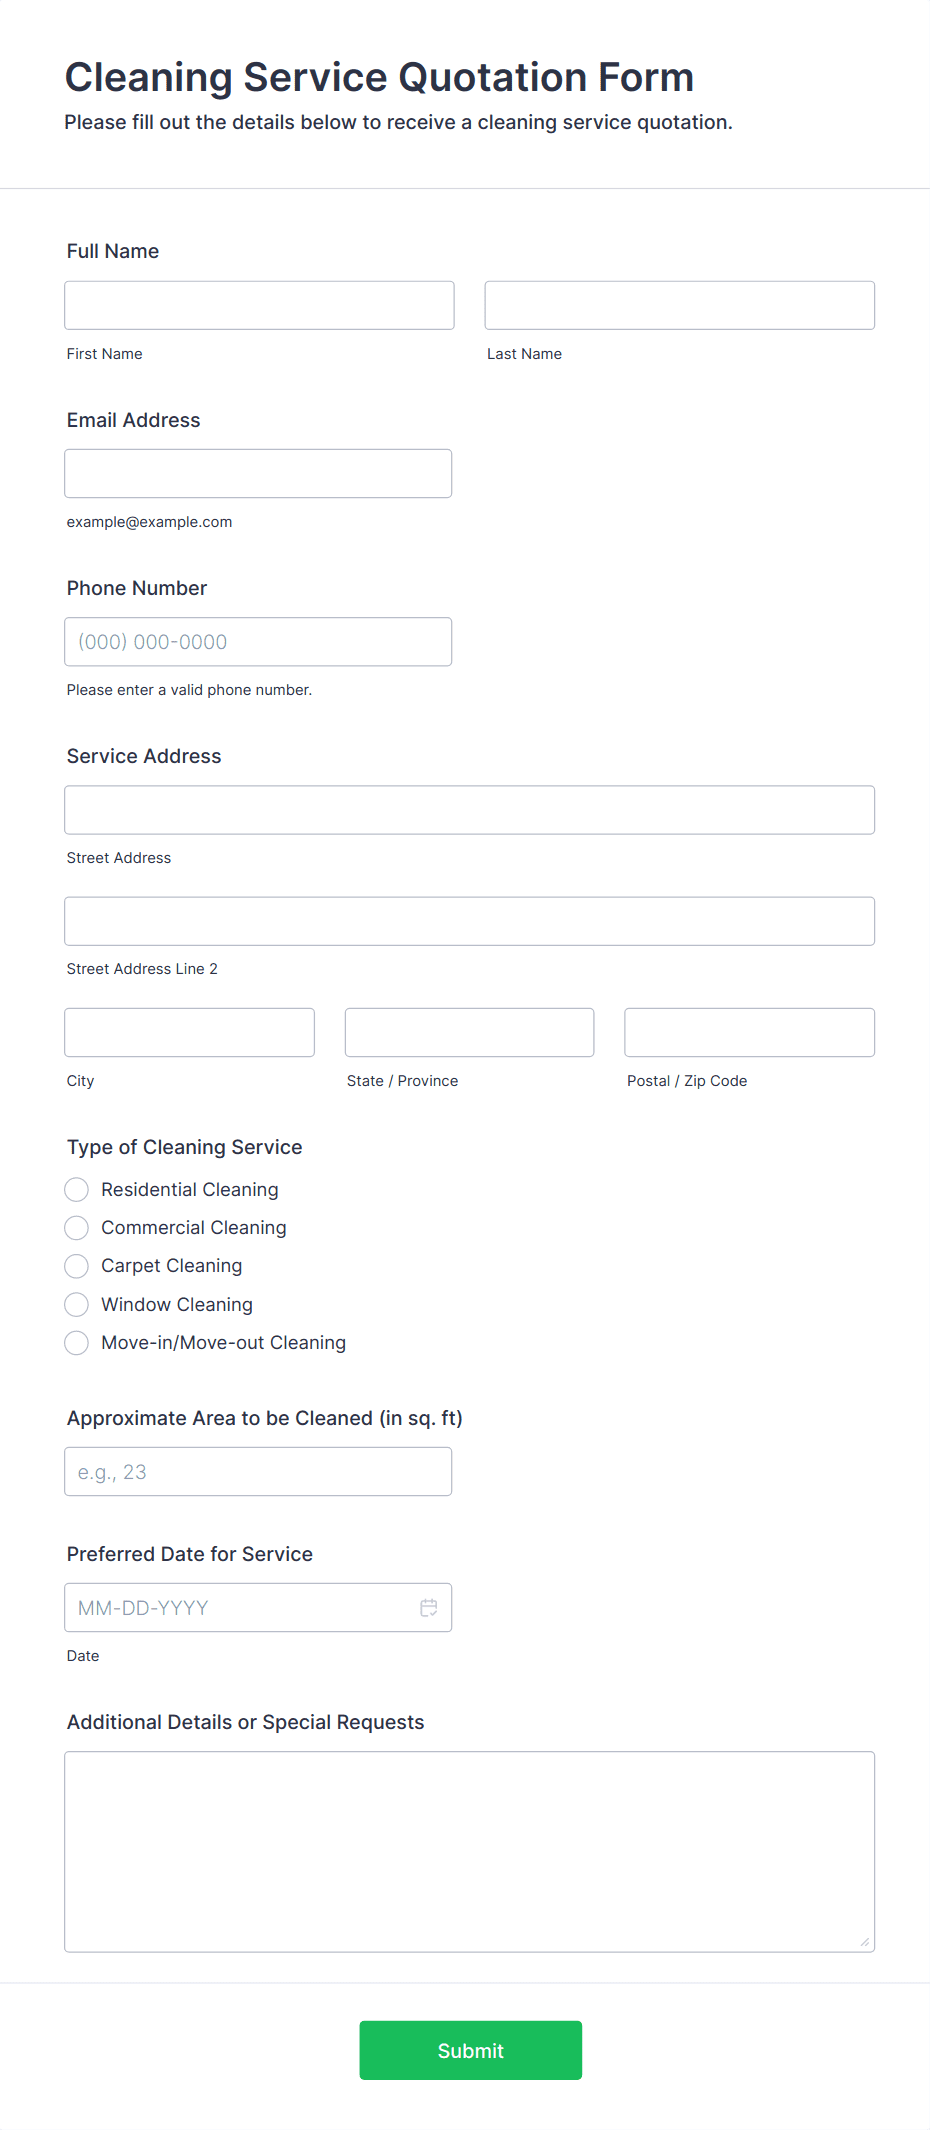The image size is (930, 2130).
Task: Click the Street Address Line 2 field
Action: (469, 921)
